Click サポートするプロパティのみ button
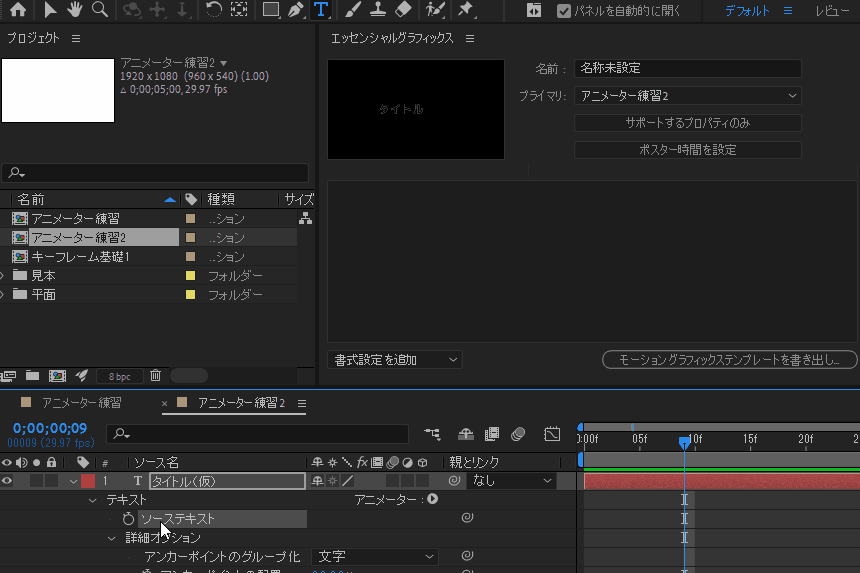The height and width of the screenshot is (573, 860). [x=688, y=123]
